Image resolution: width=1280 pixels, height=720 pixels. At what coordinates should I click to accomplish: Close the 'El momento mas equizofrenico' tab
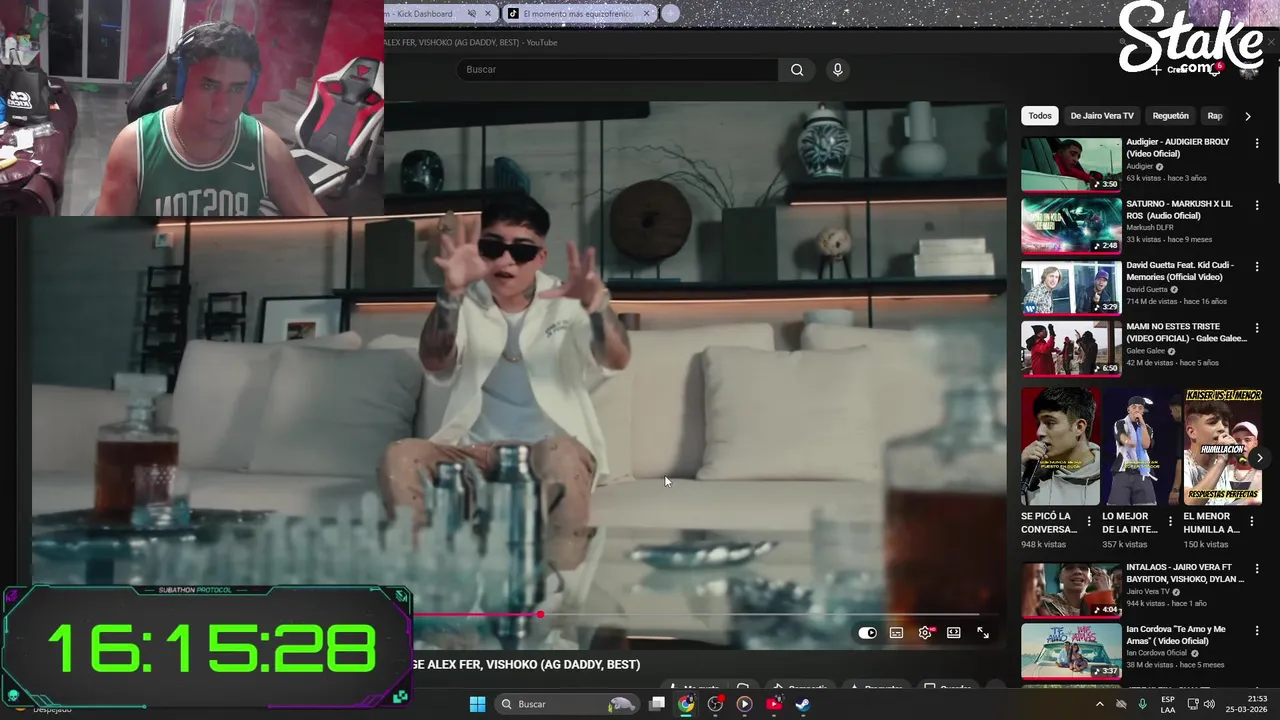click(x=647, y=13)
